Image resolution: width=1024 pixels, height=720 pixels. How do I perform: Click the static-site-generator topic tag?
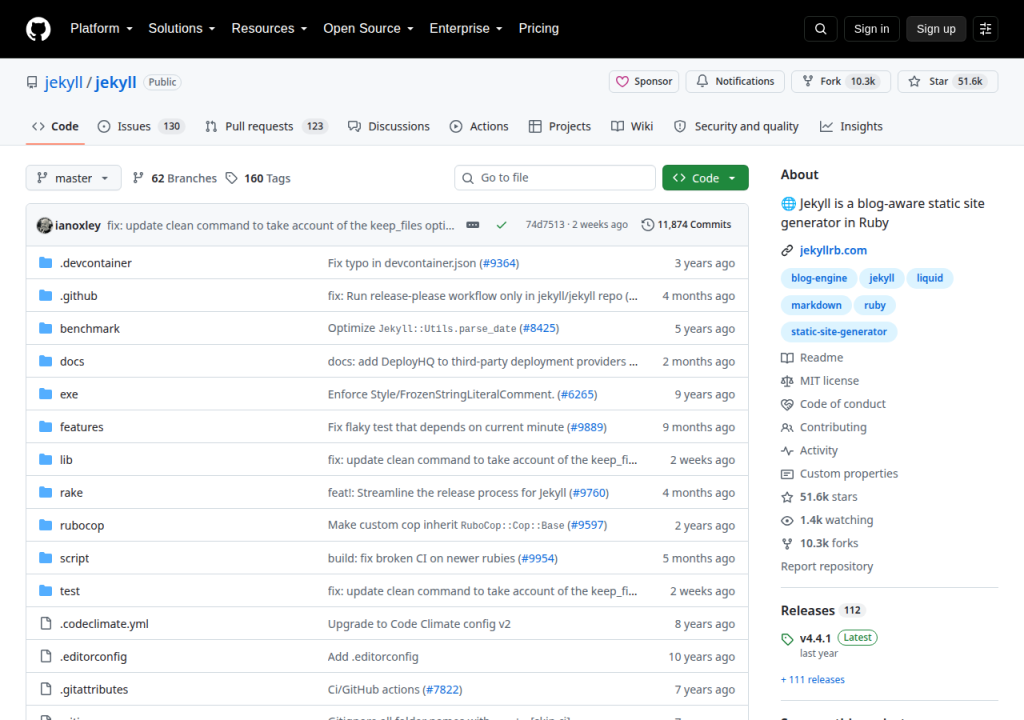click(x=839, y=332)
